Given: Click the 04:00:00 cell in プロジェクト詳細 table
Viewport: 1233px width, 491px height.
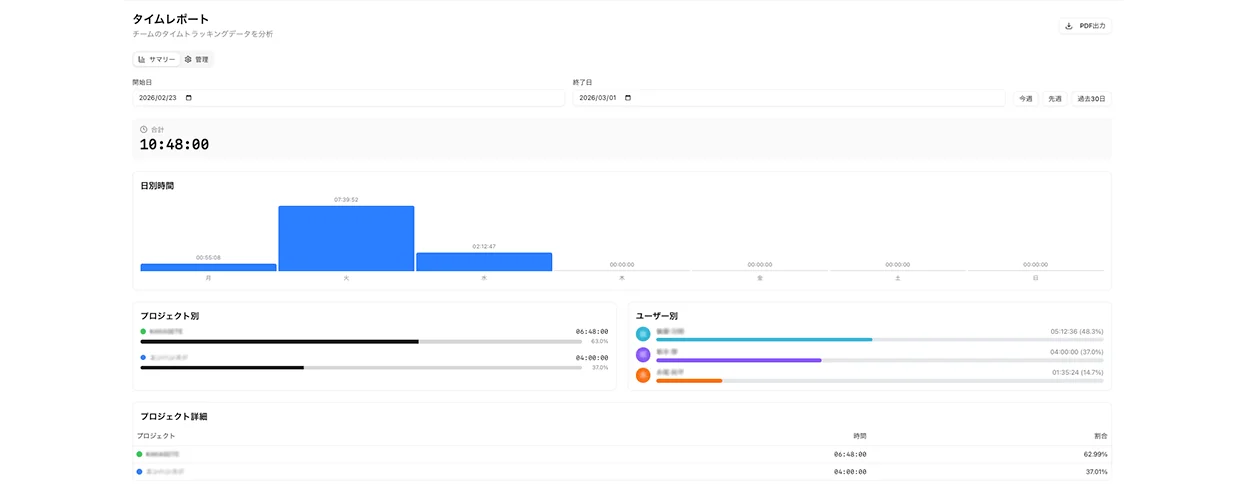Looking at the screenshot, I should (851, 471).
